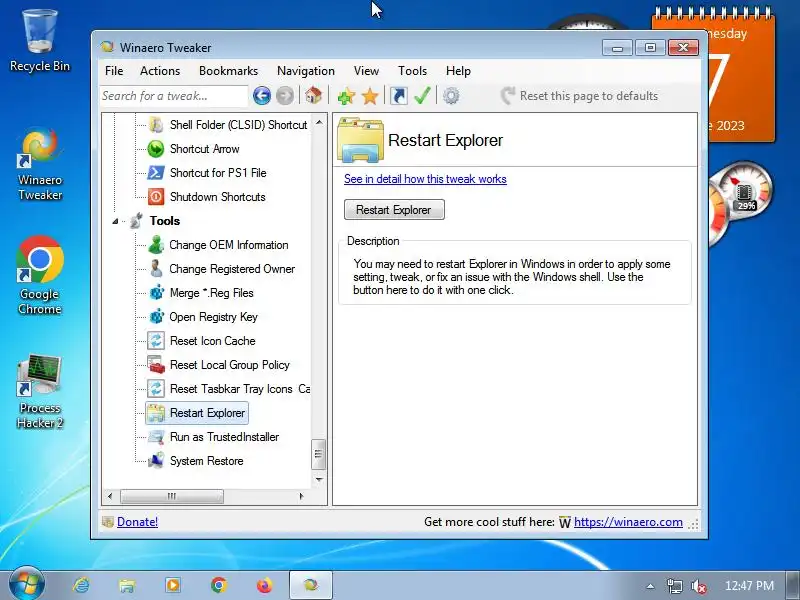Collapse the Tools tree node
This screenshot has width=800, height=600.
(115, 221)
